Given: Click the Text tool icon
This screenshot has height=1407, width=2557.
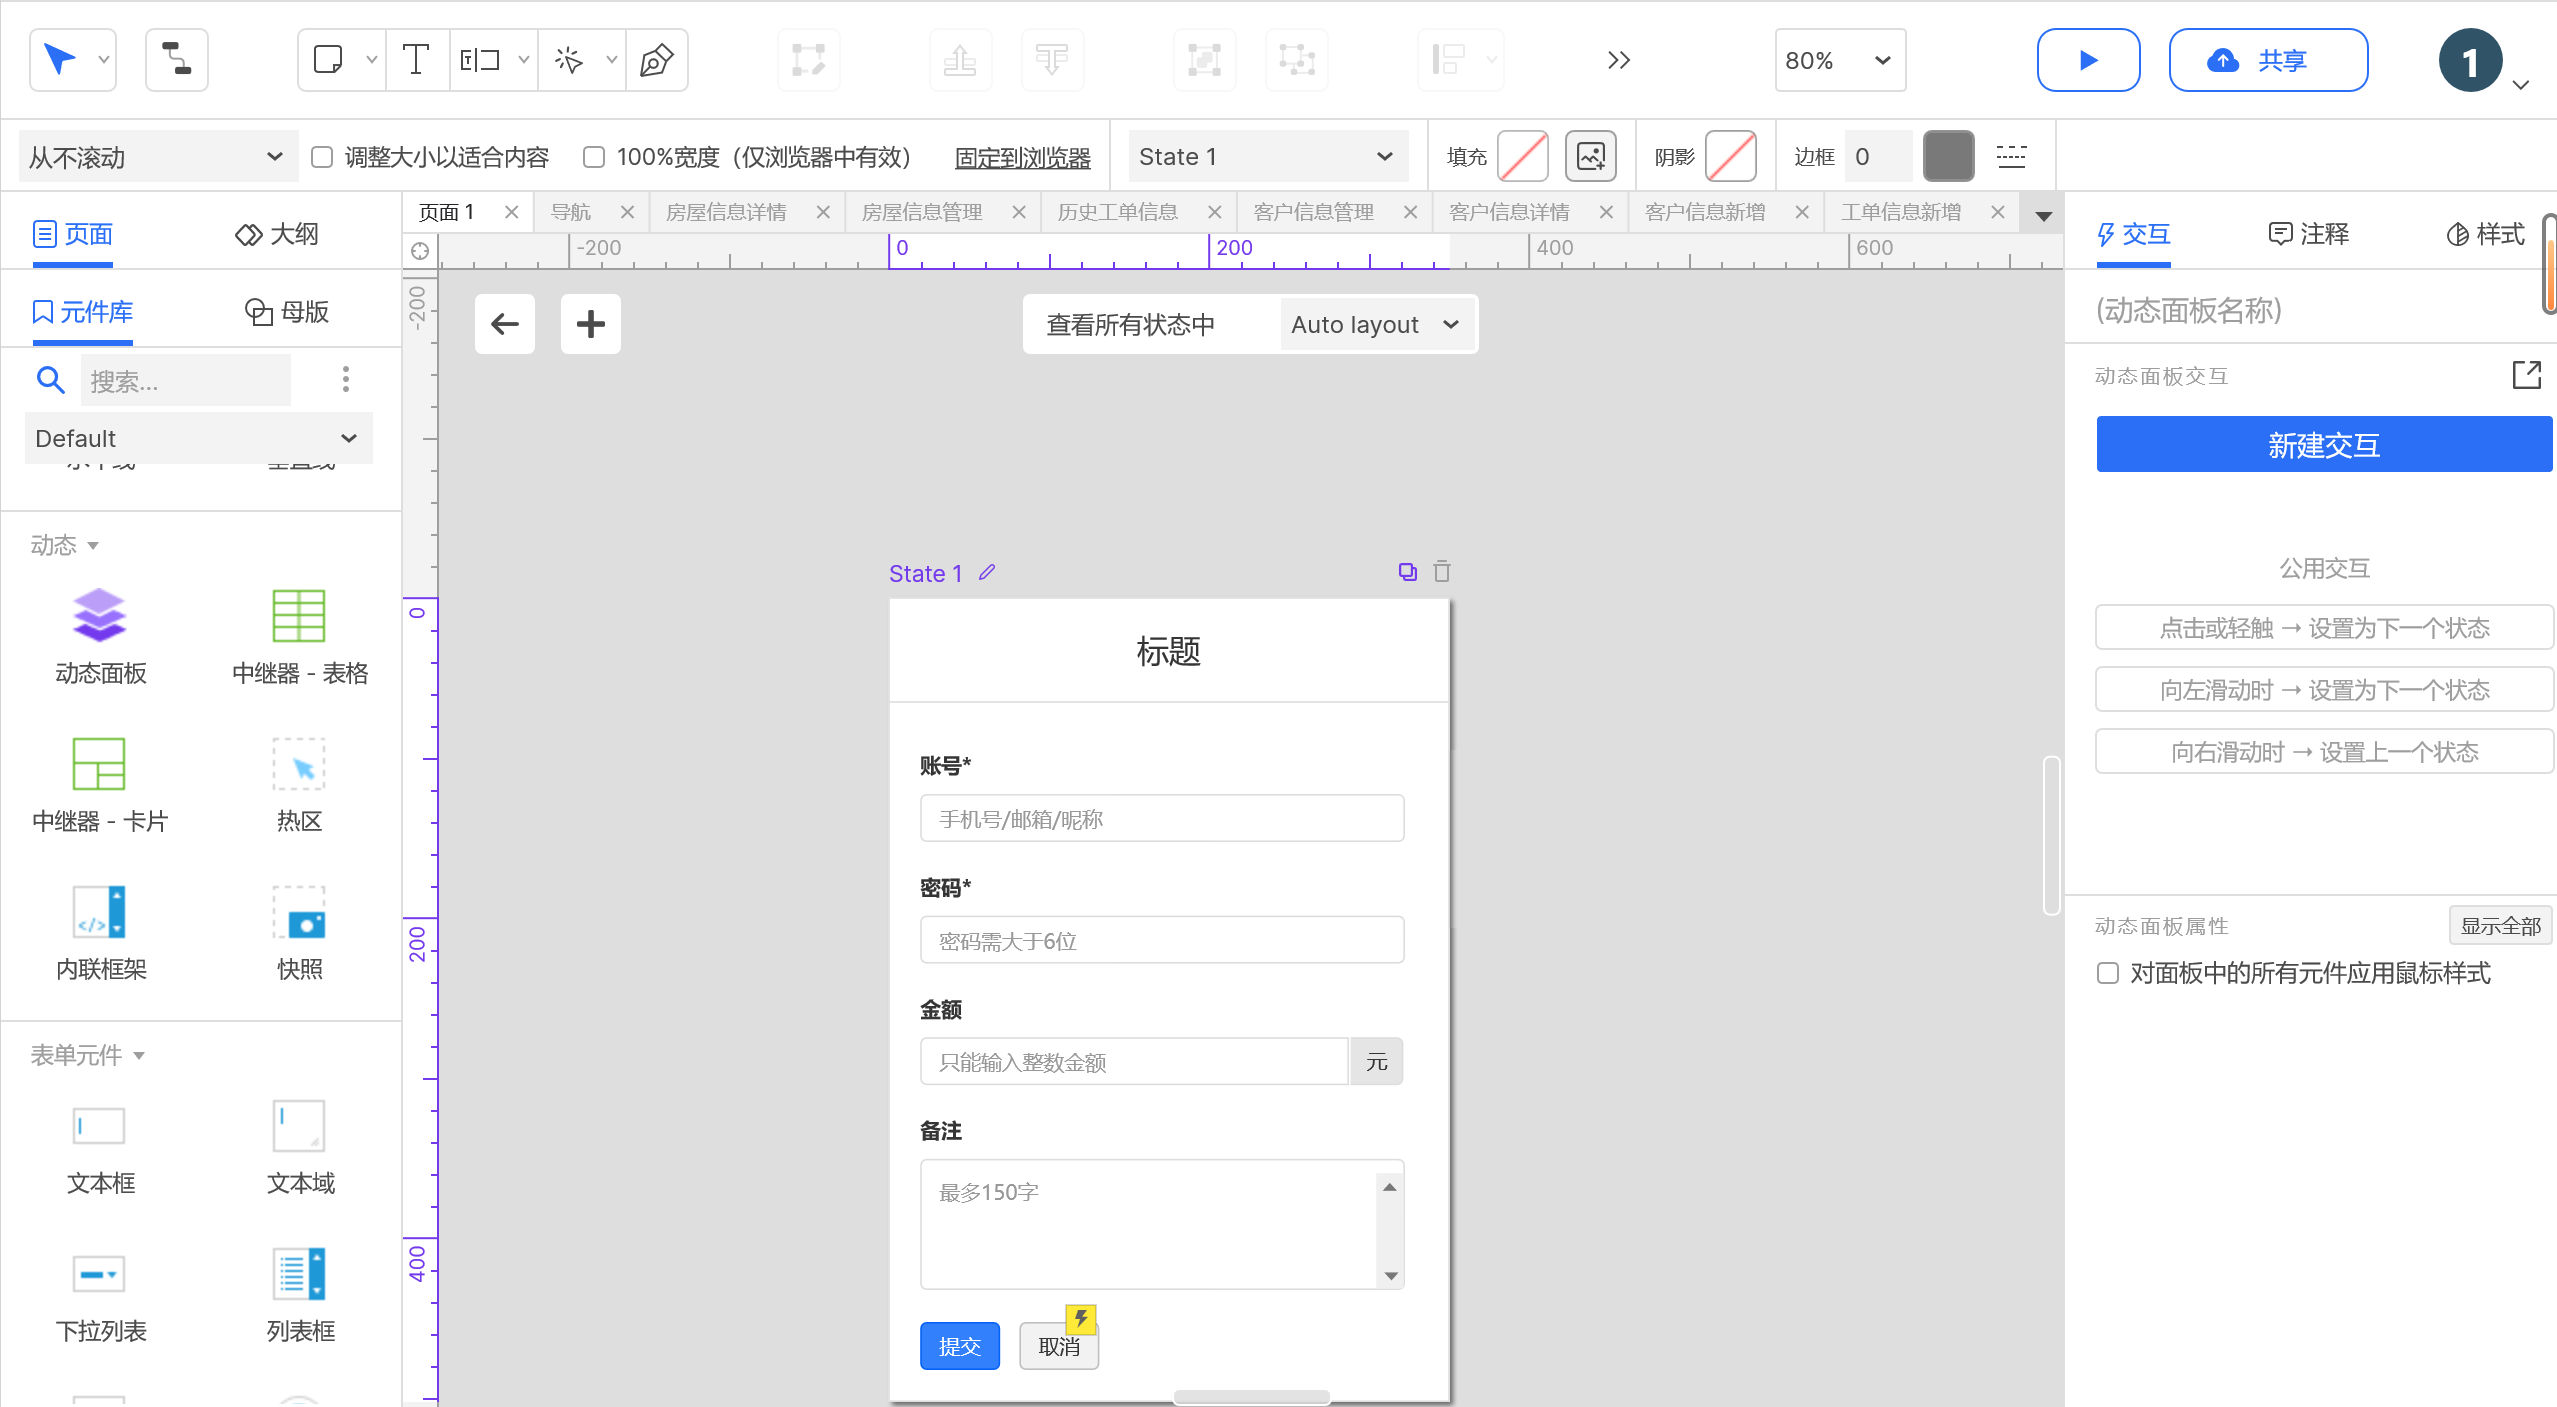Looking at the screenshot, I should coord(416,60).
